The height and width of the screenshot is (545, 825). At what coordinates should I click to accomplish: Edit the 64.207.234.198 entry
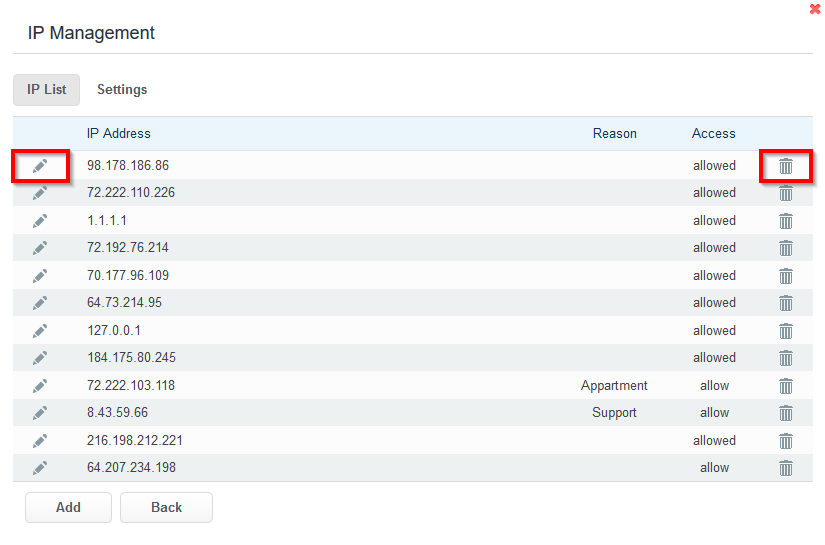click(x=40, y=468)
